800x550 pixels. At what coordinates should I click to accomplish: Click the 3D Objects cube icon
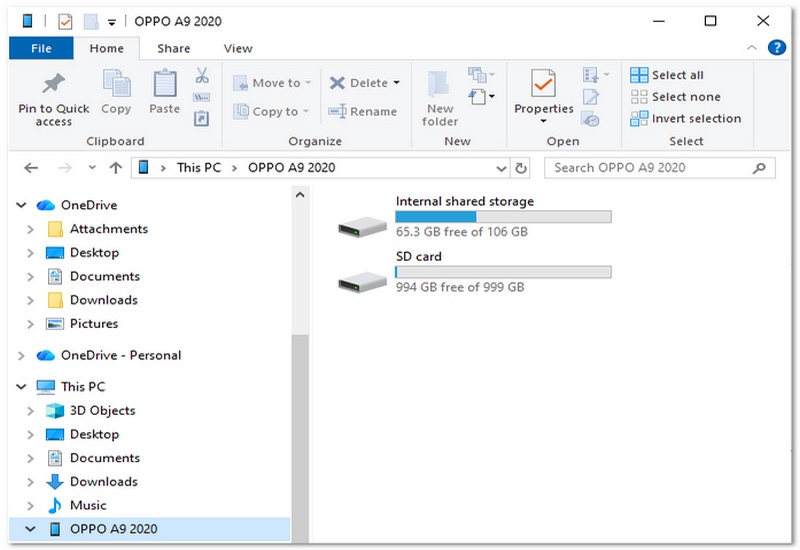point(55,411)
